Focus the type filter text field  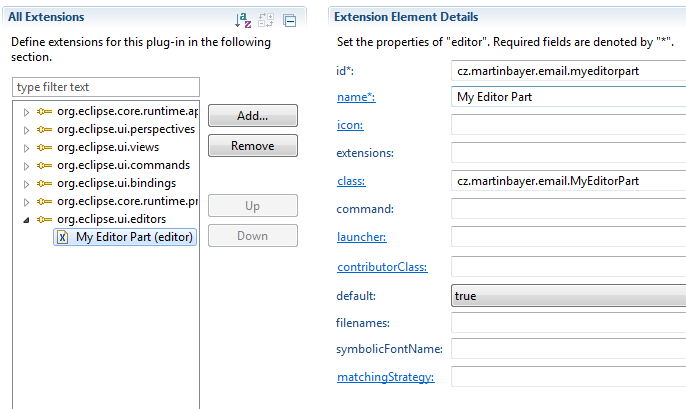coord(106,87)
